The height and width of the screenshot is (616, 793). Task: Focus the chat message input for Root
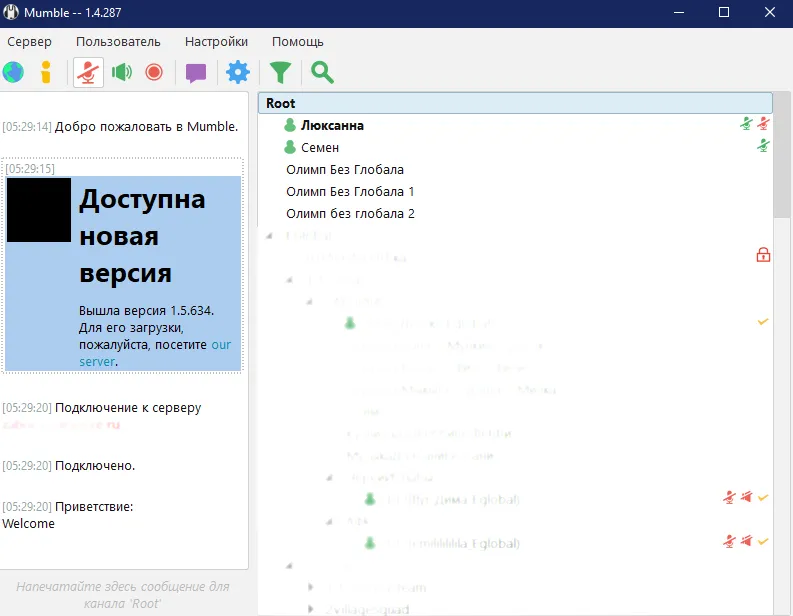coord(123,595)
